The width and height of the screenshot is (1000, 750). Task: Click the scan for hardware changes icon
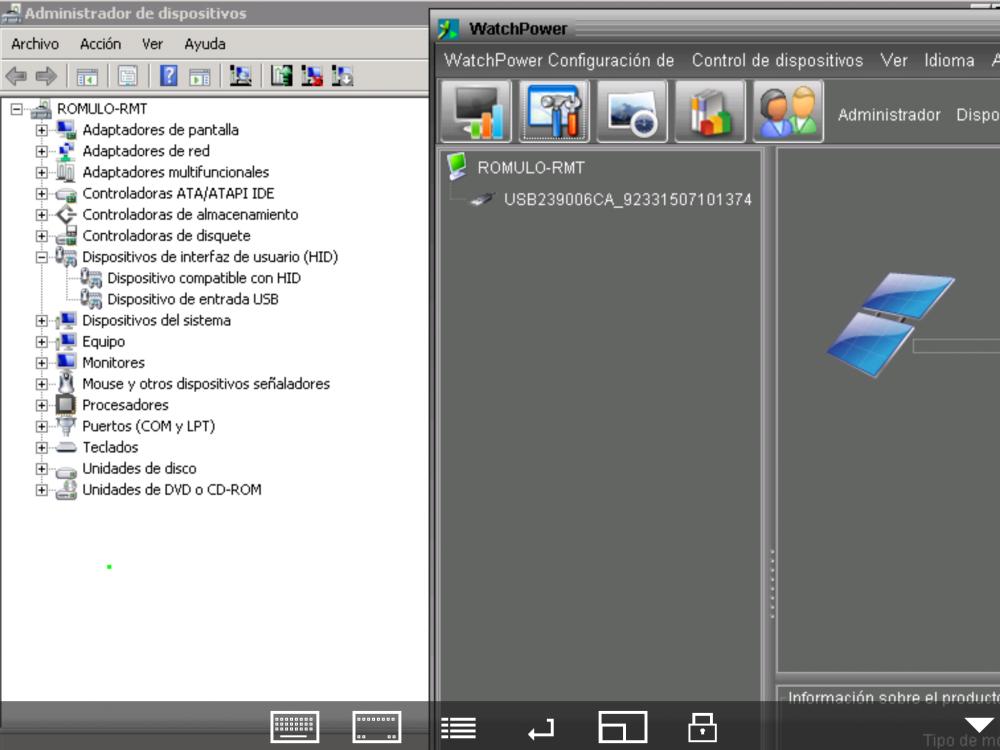point(240,76)
